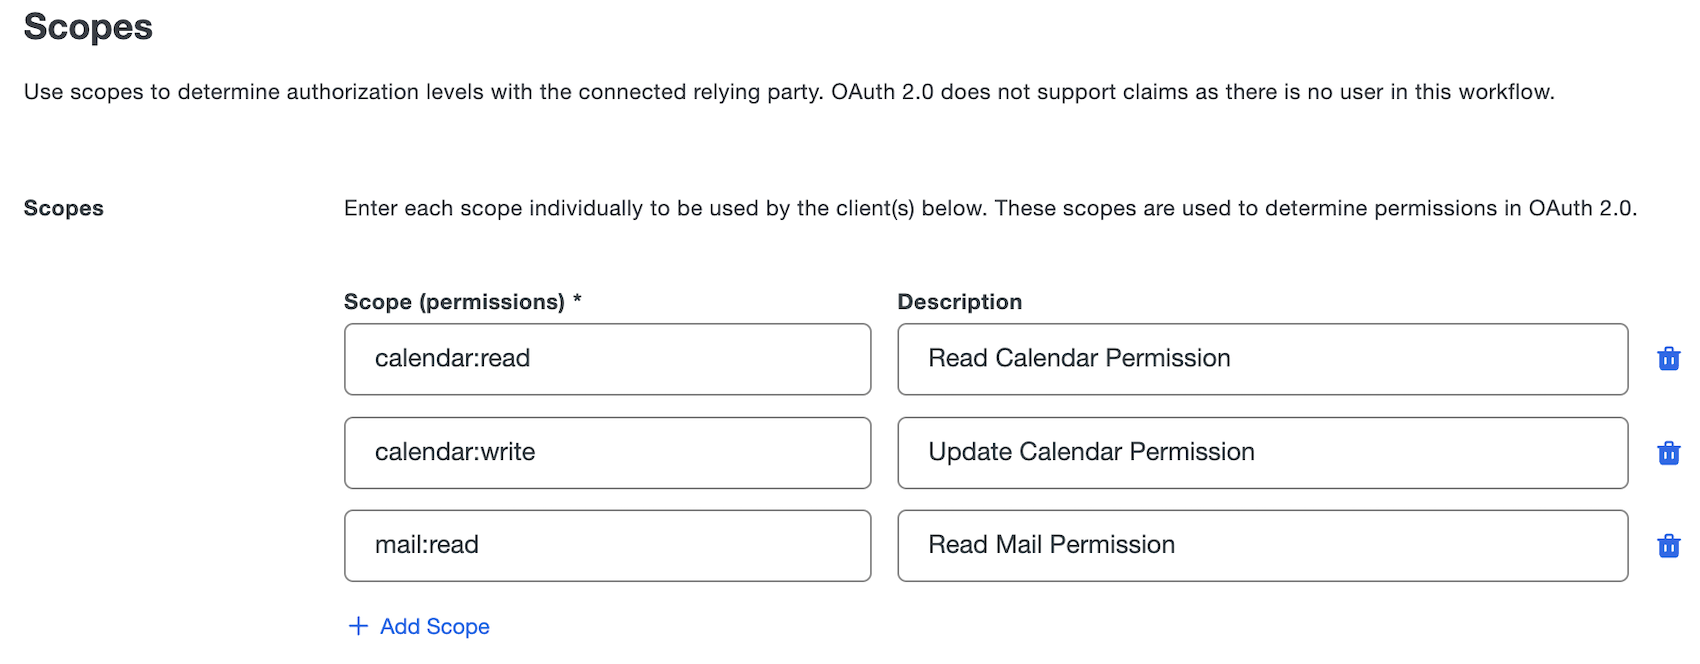Click the mail:read scope input field

[x=607, y=545]
